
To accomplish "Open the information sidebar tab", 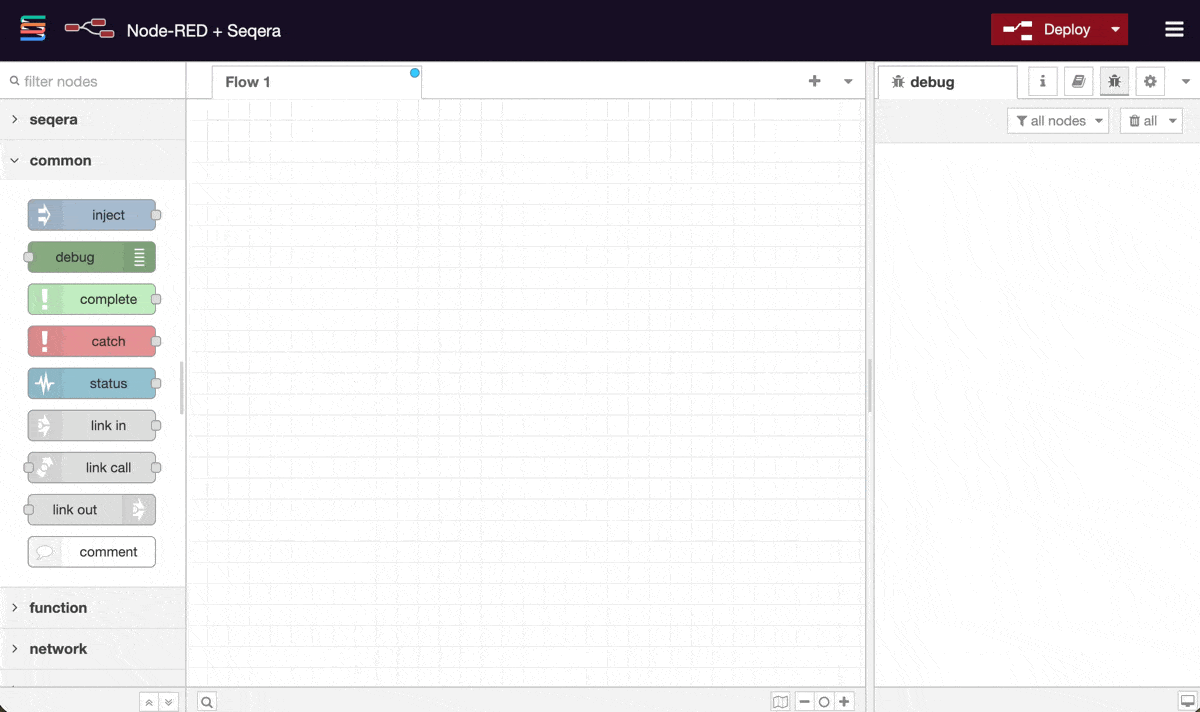I will click(x=1042, y=82).
